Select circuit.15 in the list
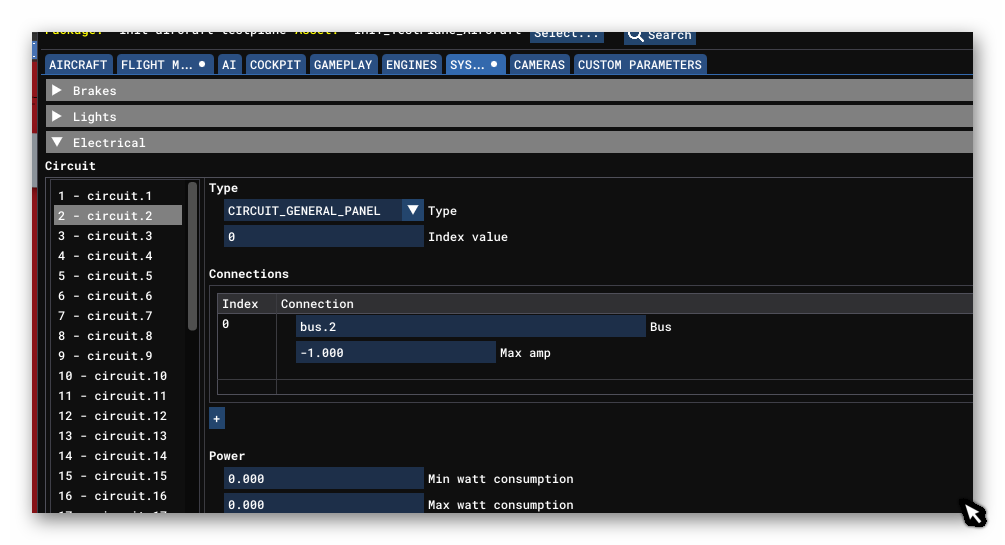 point(119,476)
